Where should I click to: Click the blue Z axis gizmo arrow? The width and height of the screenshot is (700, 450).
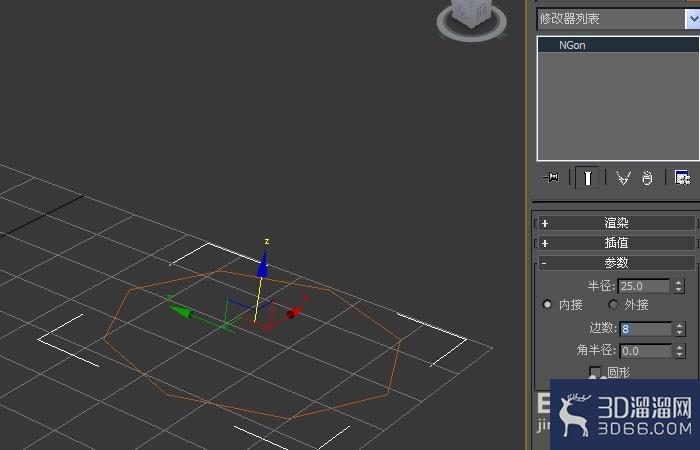pos(262,265)
